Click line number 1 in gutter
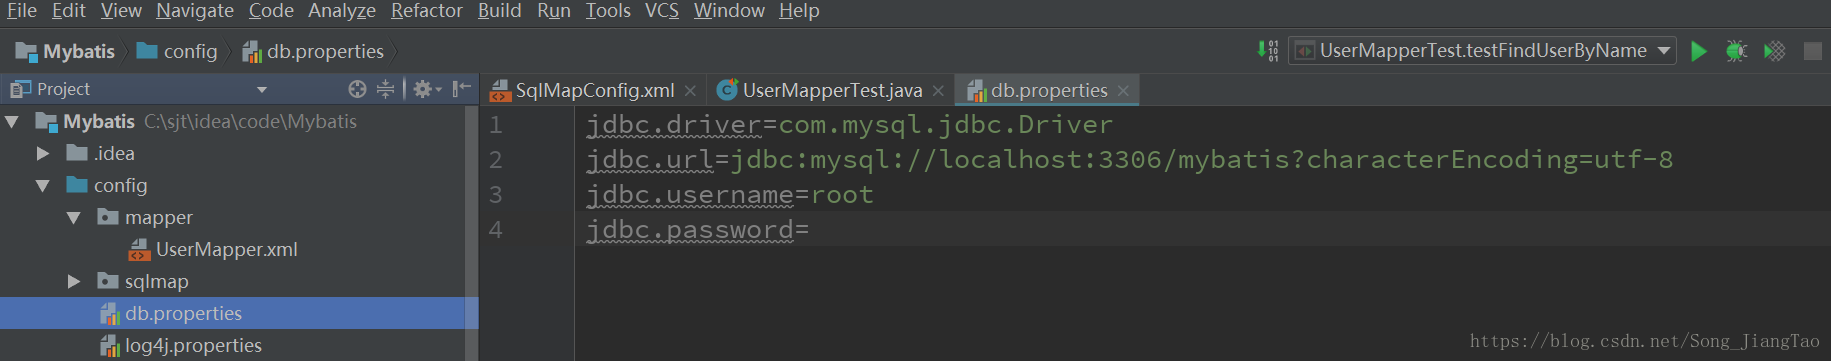This screenshot has width=1831, height=361. 495,125
